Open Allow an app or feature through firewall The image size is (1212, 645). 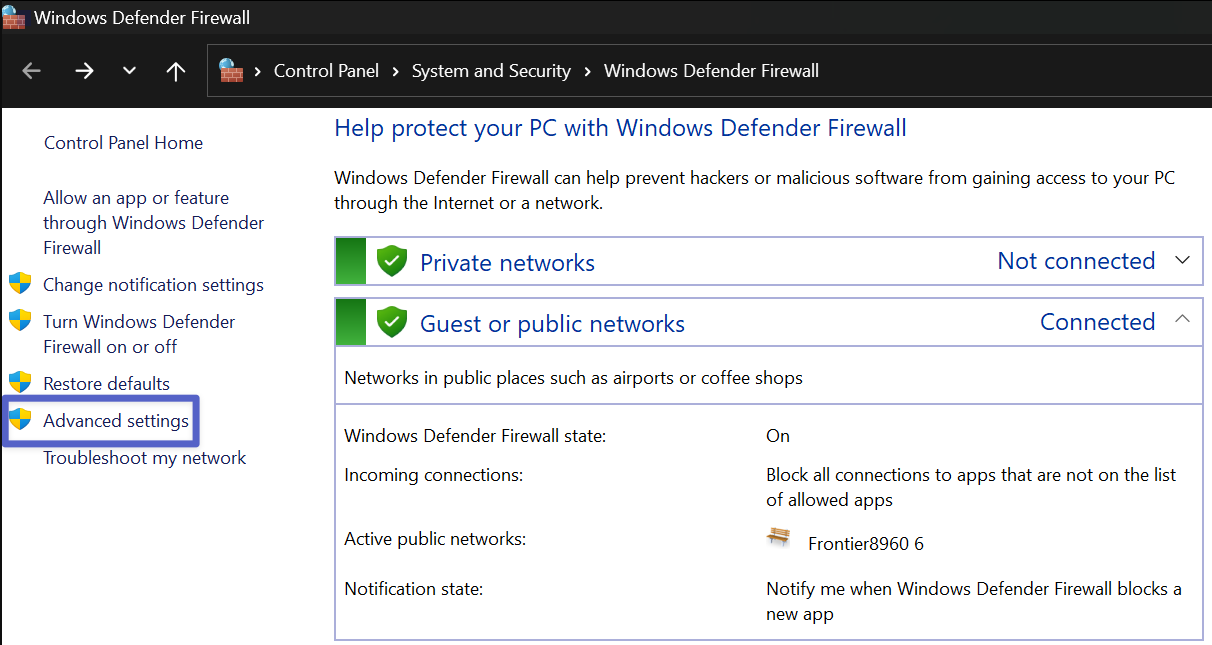coord(153,222)
